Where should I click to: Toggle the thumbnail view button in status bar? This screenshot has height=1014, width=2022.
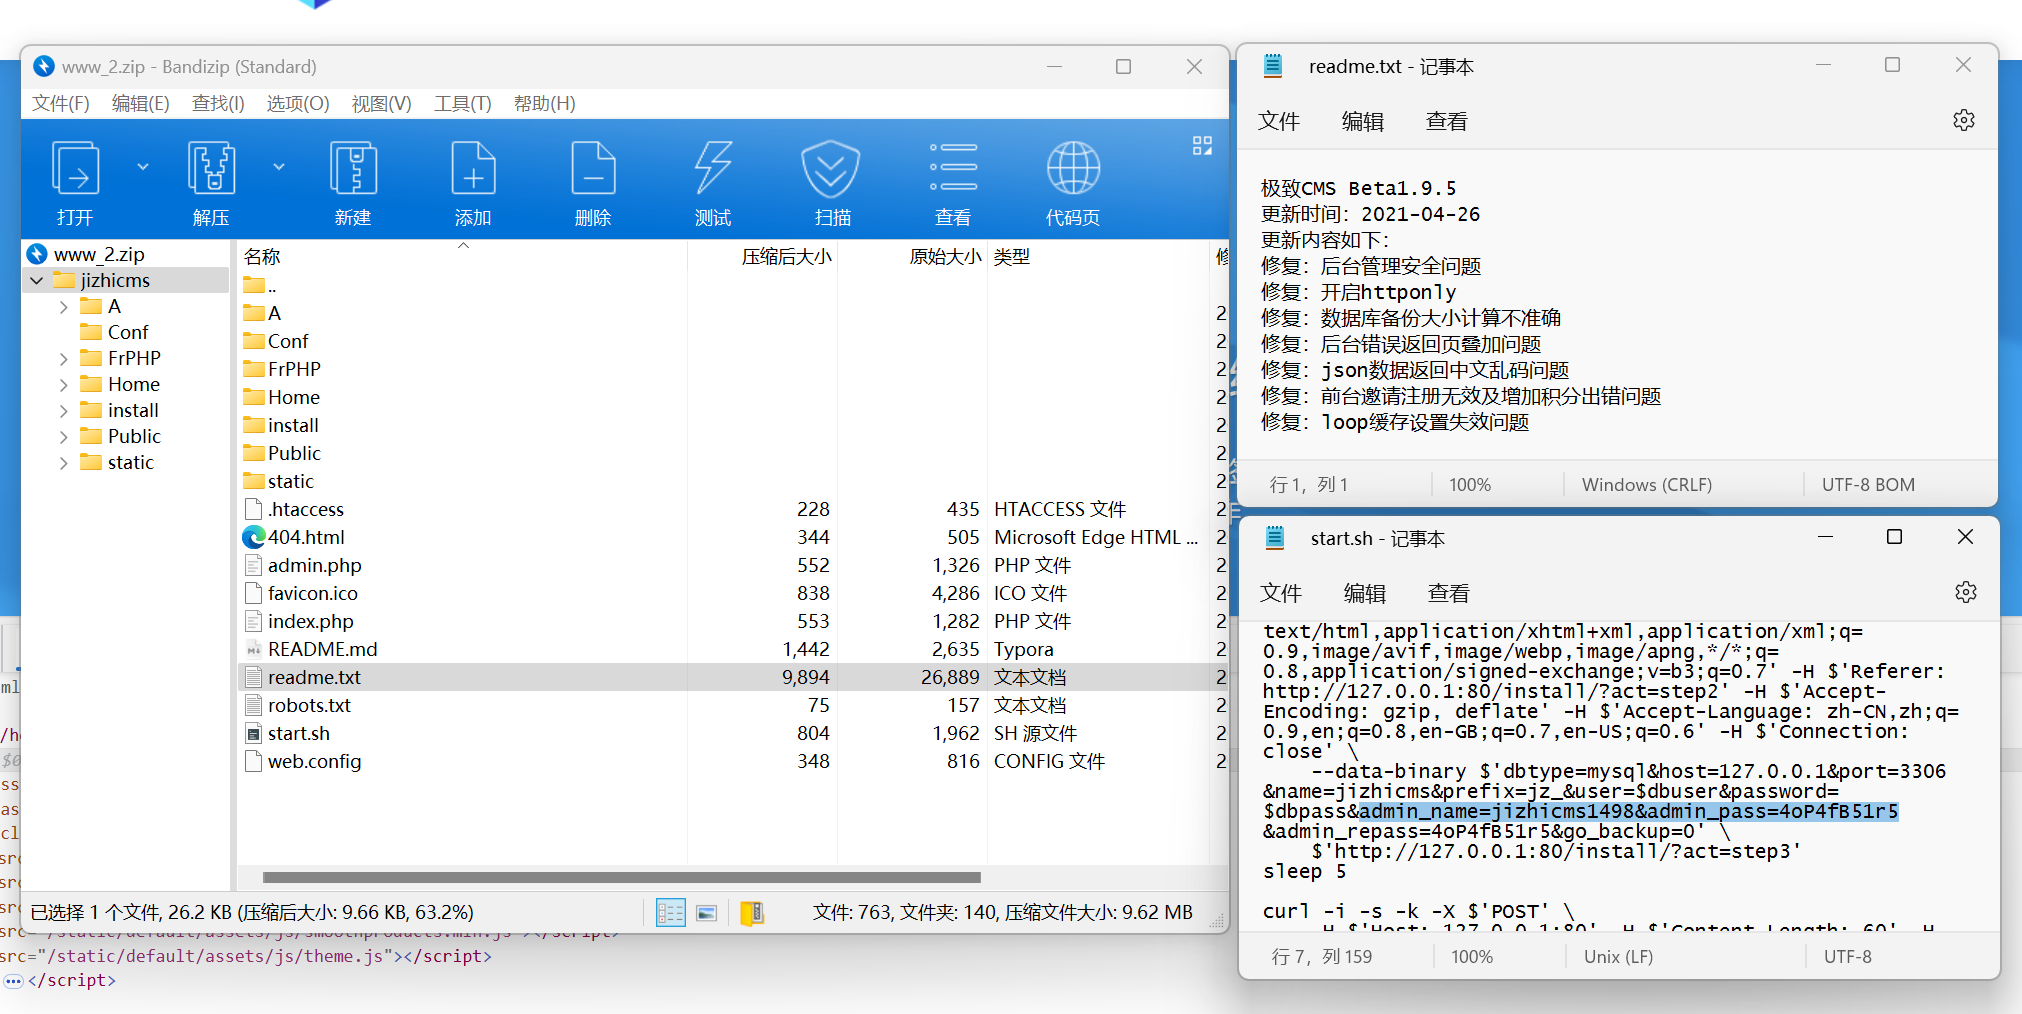click(707, 913)
